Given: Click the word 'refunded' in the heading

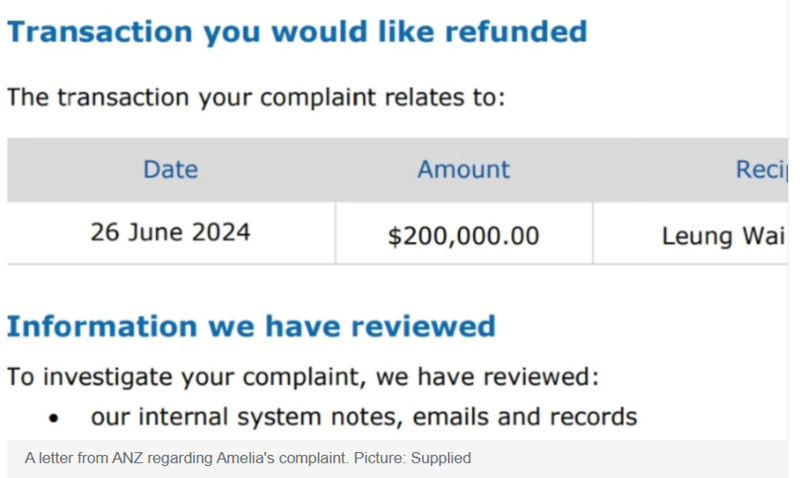Looking at the screenshot, I should tap(516, 32).
